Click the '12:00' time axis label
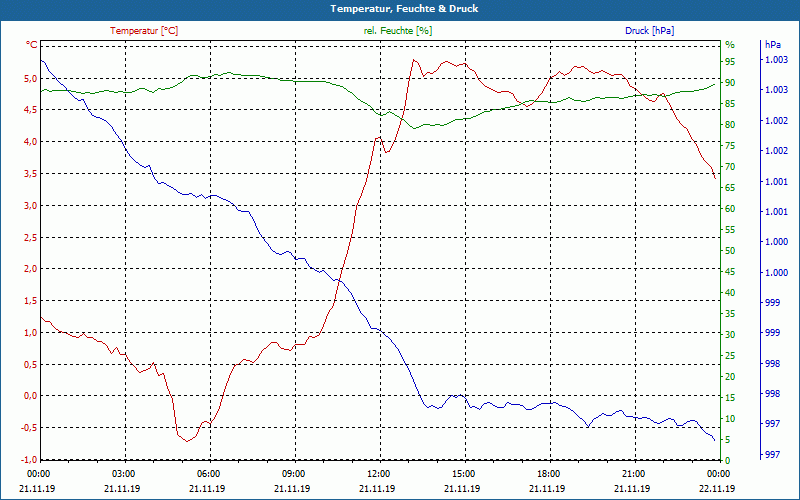 378,473
